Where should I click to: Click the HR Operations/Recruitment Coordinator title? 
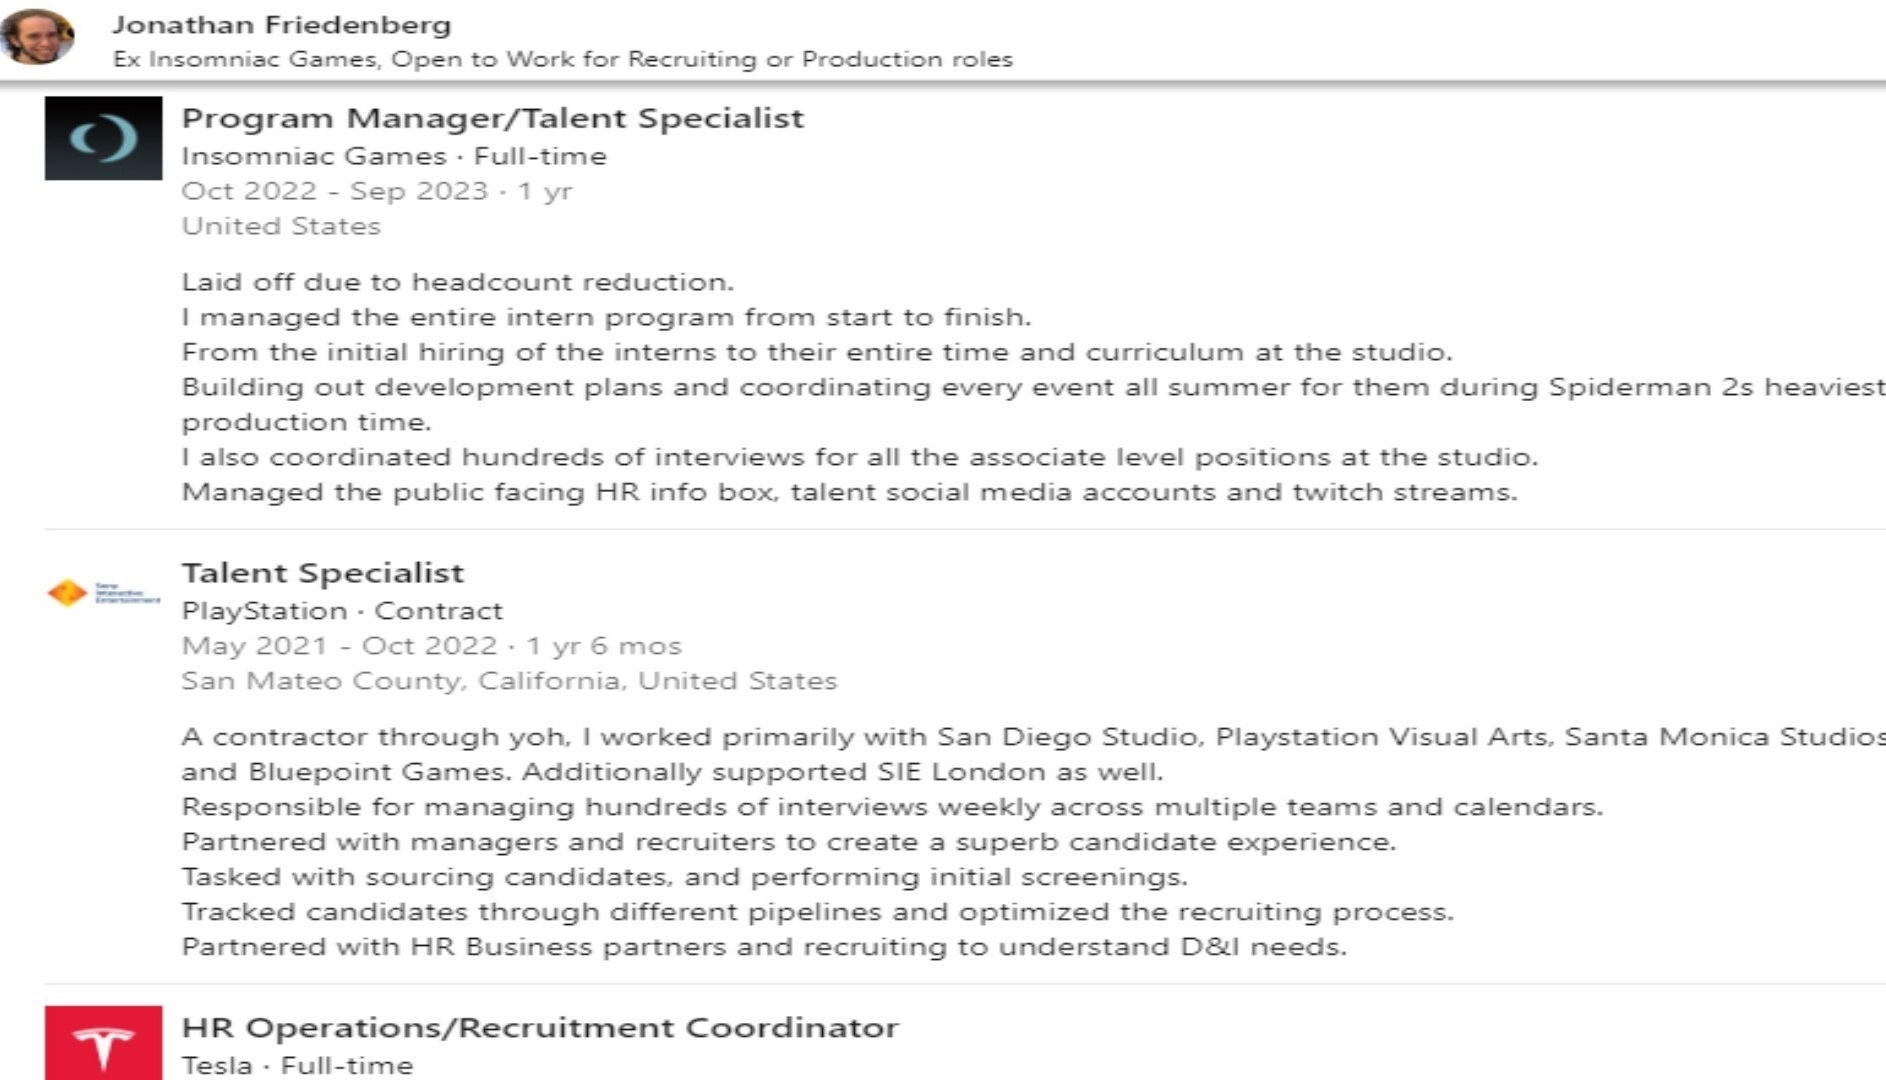point(539,1028)
